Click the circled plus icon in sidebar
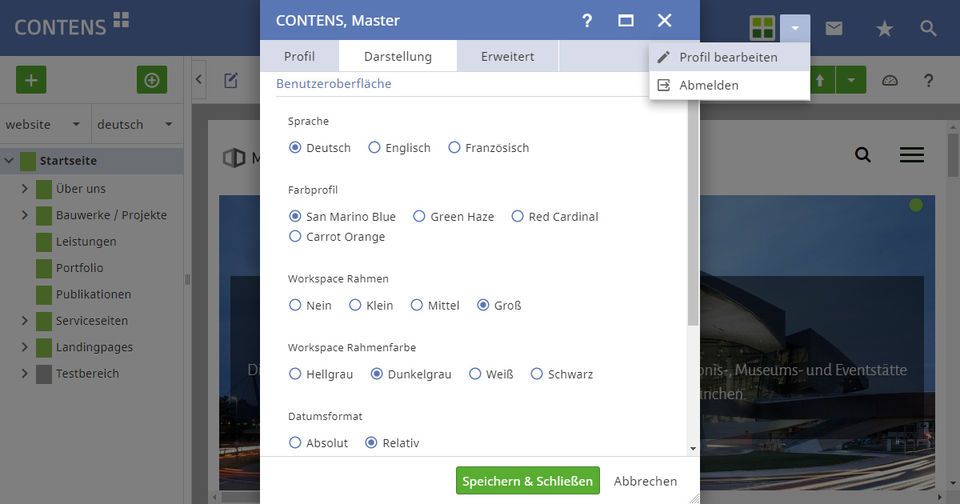The width and height of the screenshot is (960, 504). pyautogui.click(x=152, y=80)
